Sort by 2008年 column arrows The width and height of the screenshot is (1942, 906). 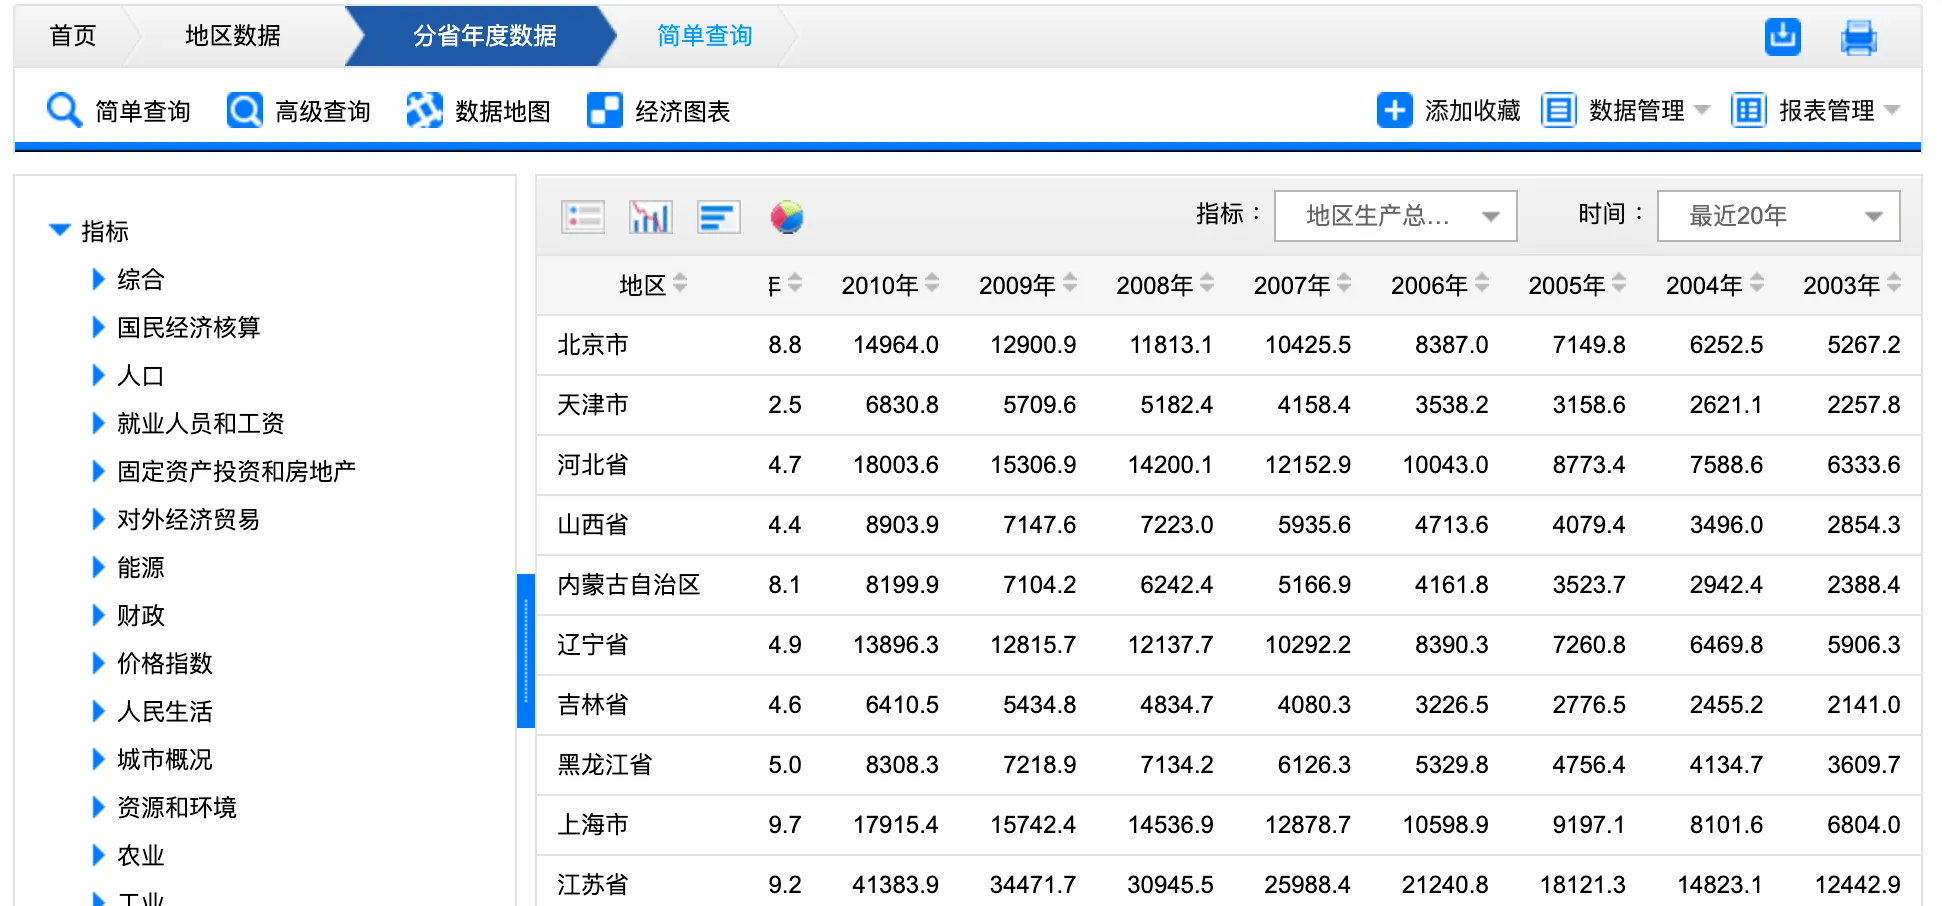(x=1207, y=283)
